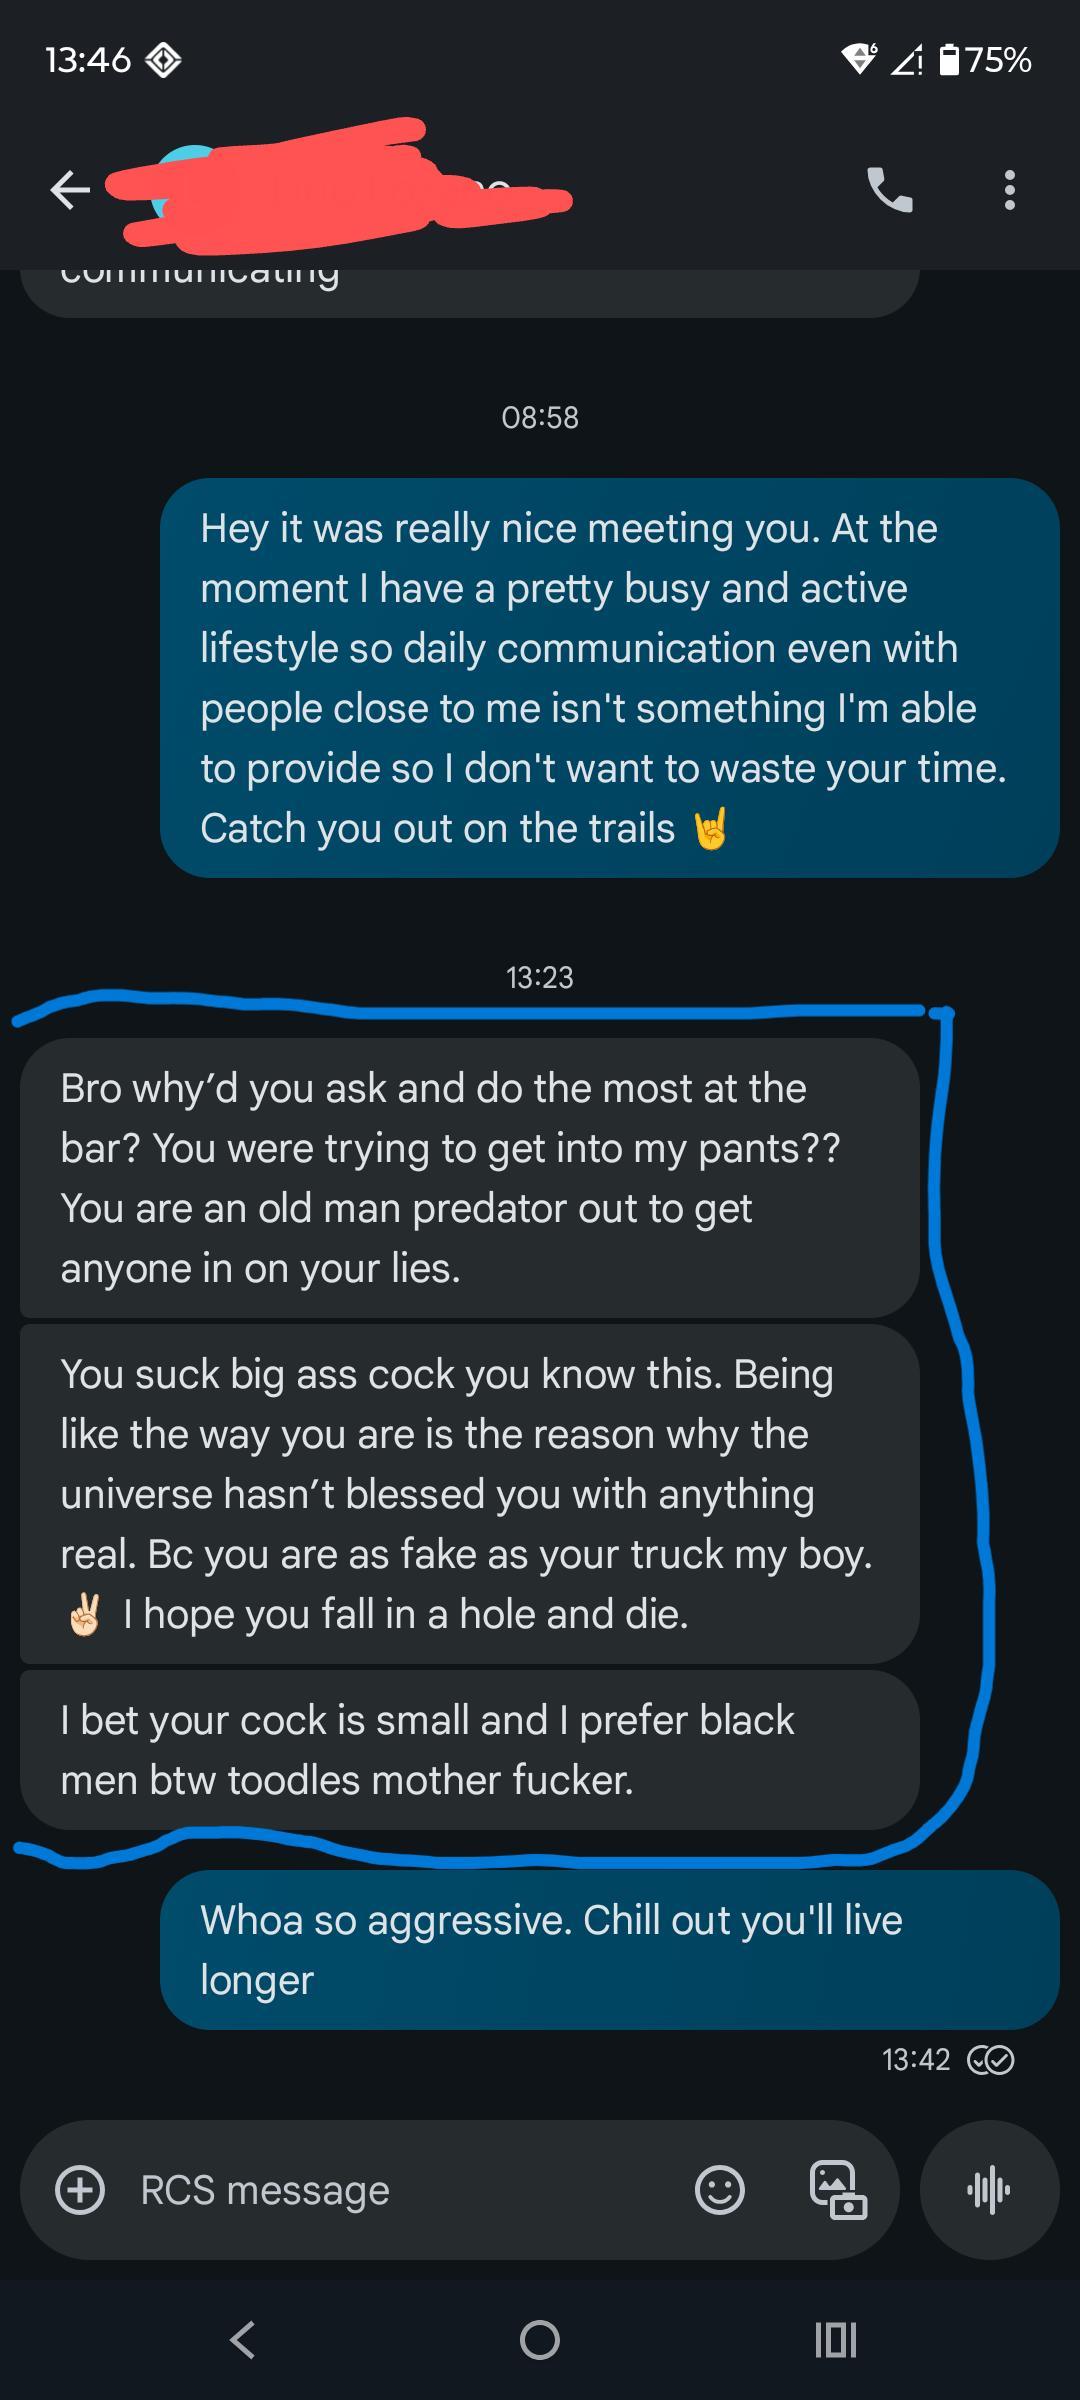Viewport: 1080px width, 2400px height.
Task: Tap the redacted contact name in header
Action: [x=340, y=189]
